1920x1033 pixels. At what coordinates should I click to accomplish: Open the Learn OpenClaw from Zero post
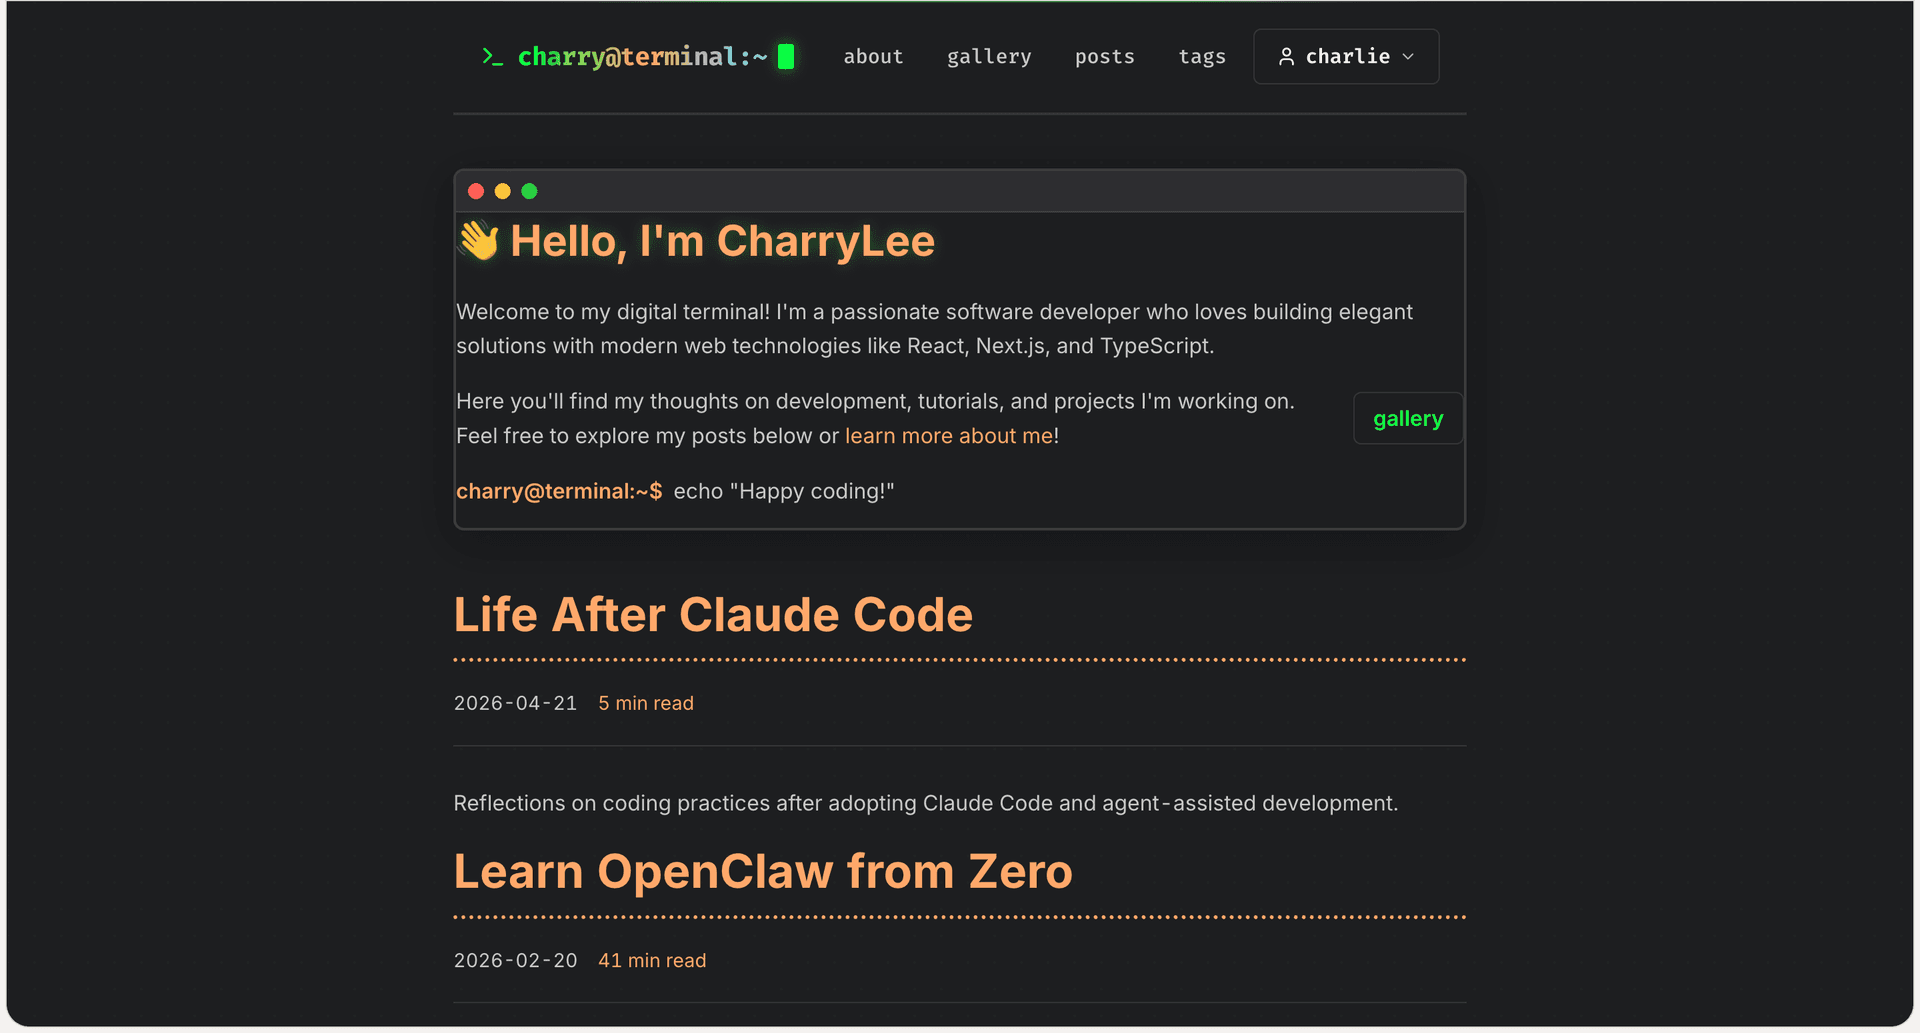point(763,871)
